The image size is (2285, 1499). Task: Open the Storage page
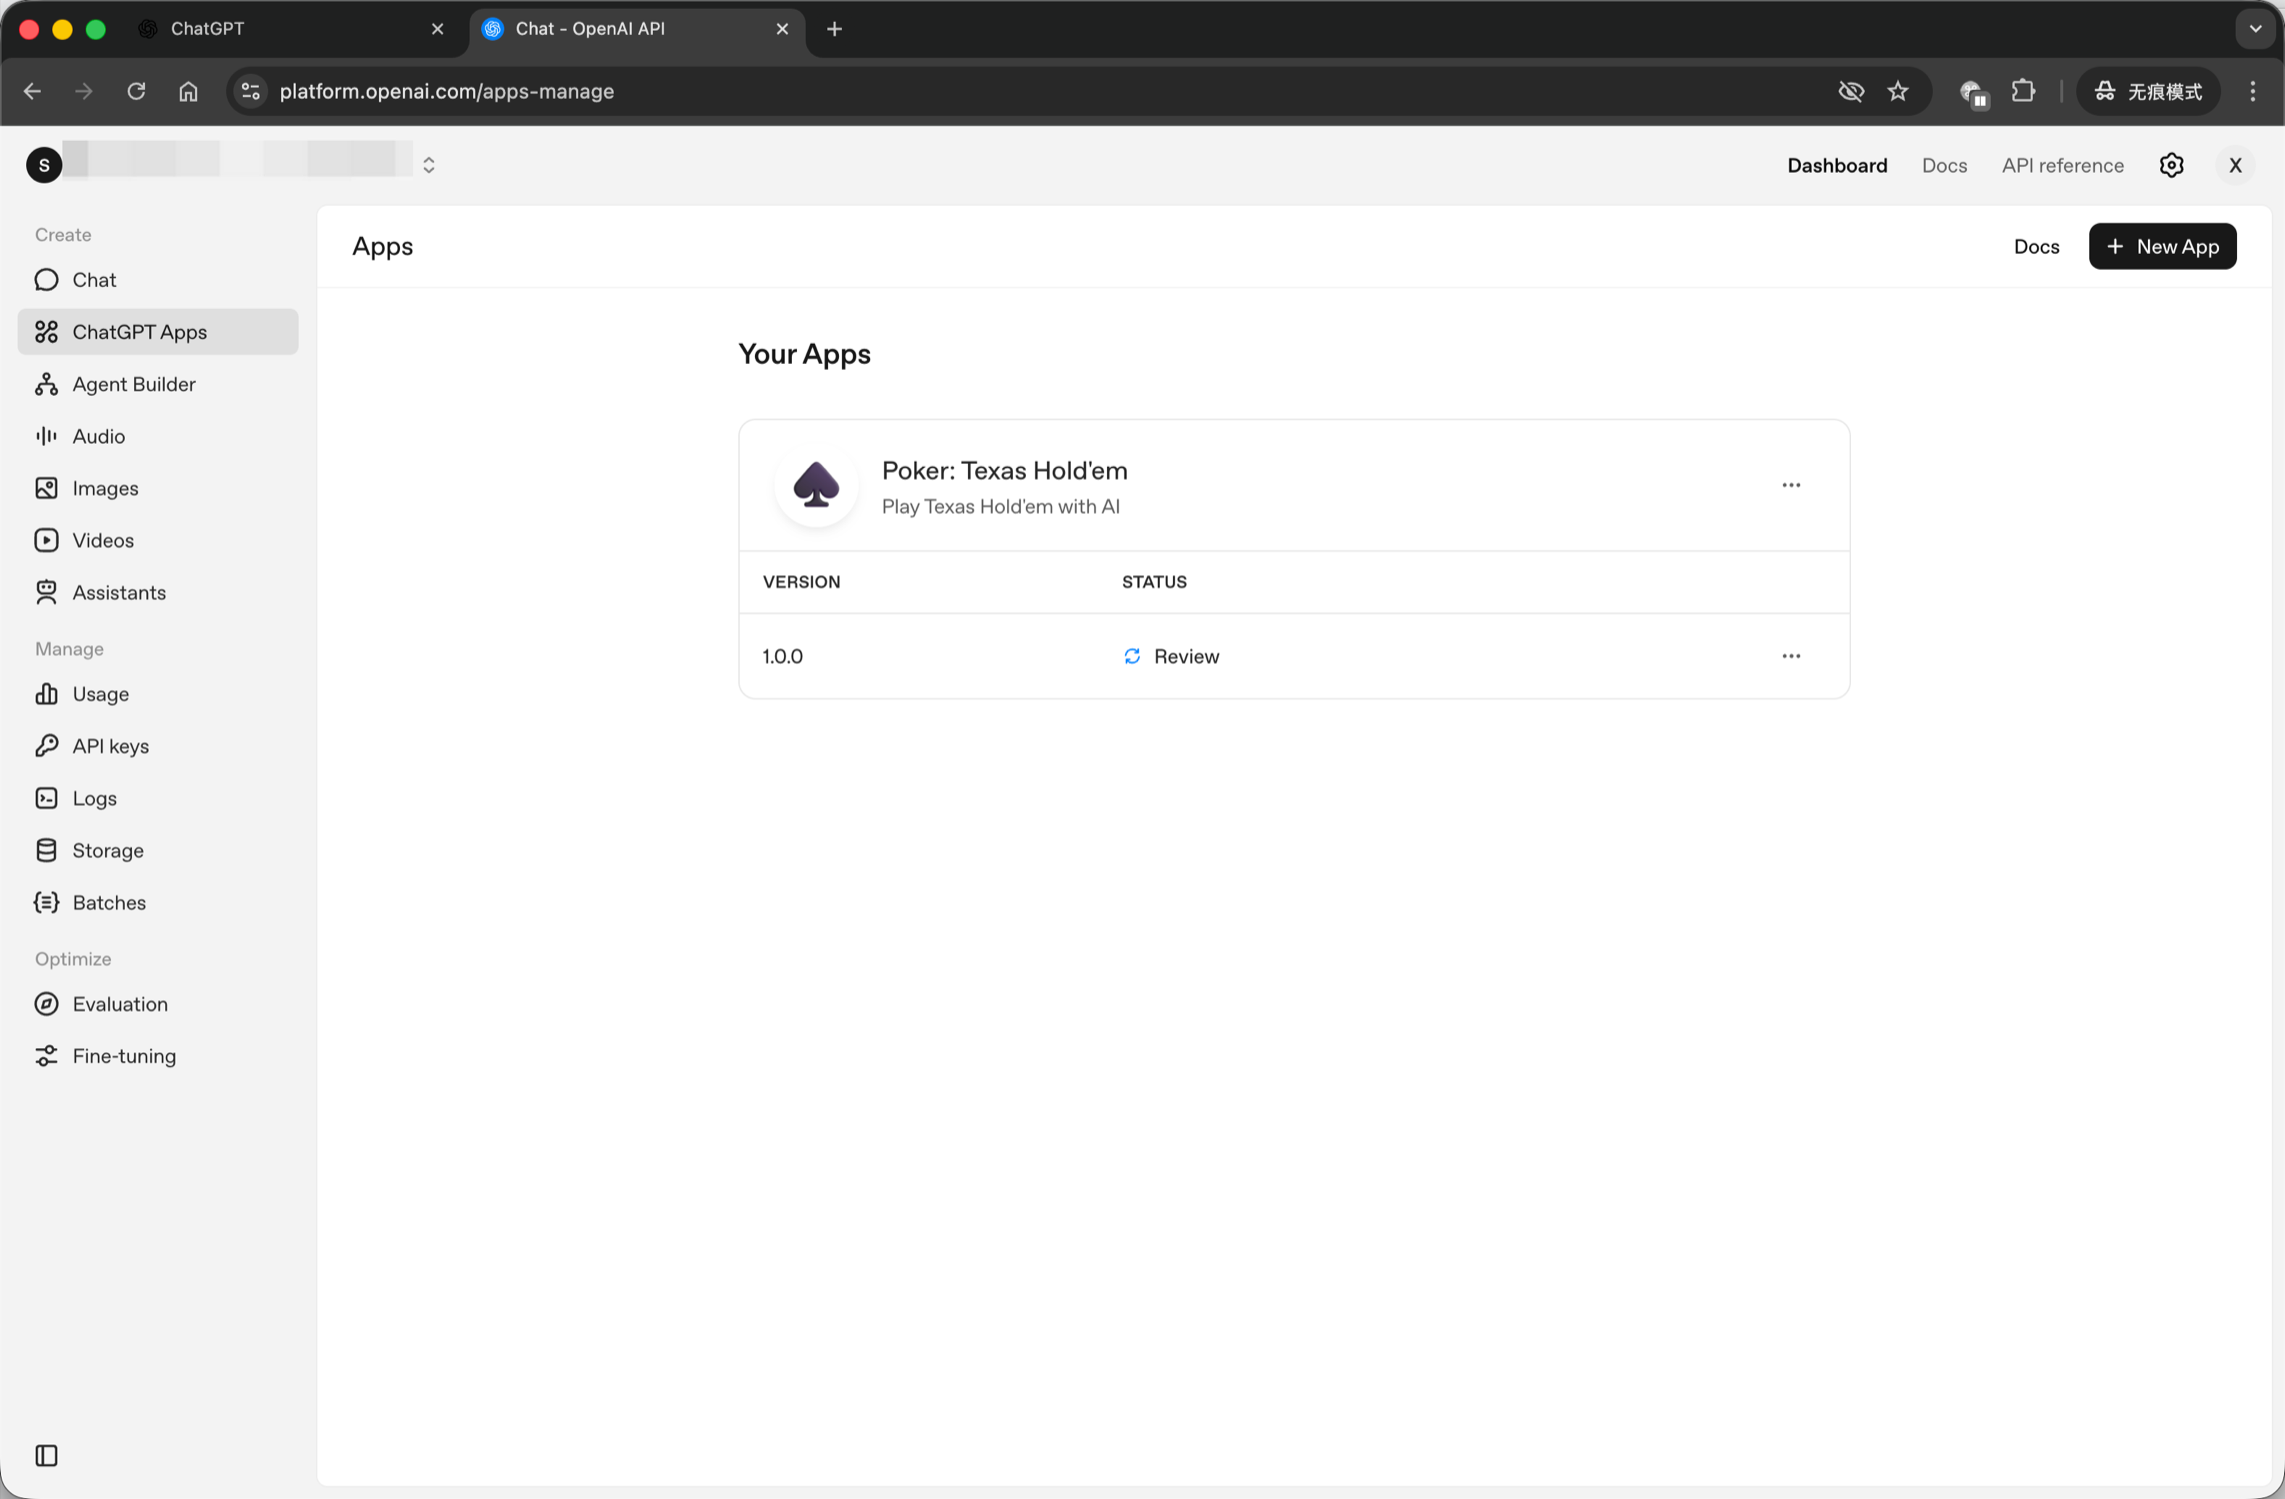click(x=107, y=850)
